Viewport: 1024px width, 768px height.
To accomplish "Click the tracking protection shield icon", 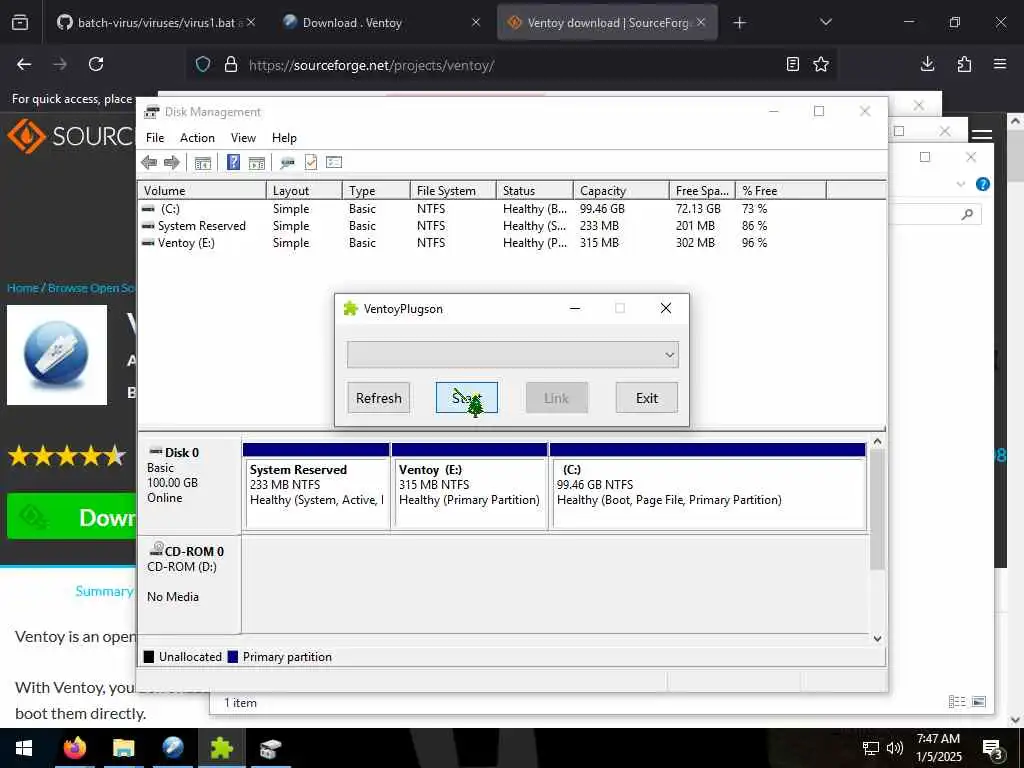I will [x=203, y=65].
